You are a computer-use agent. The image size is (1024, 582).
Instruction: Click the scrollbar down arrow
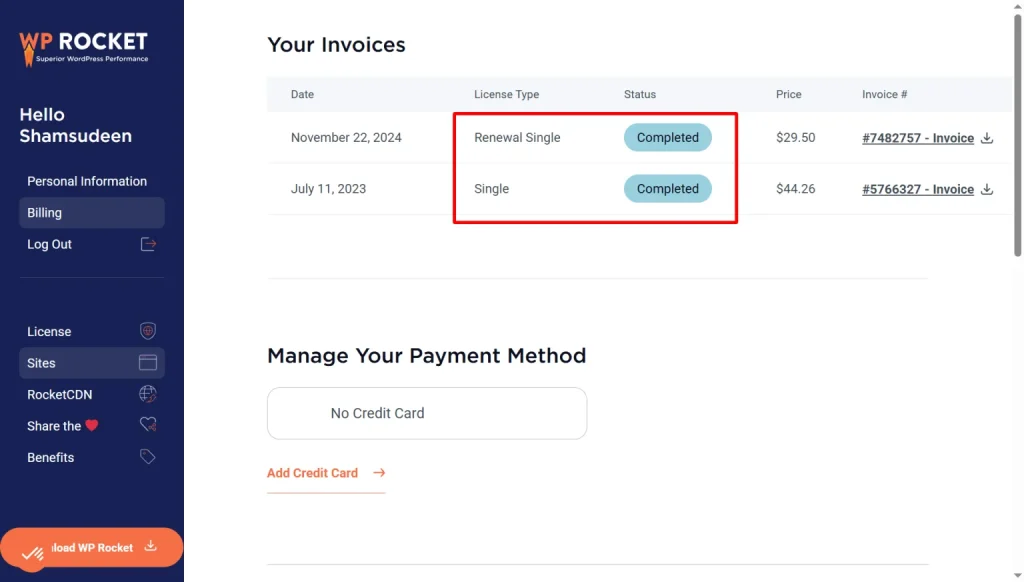pos(1016,572)
